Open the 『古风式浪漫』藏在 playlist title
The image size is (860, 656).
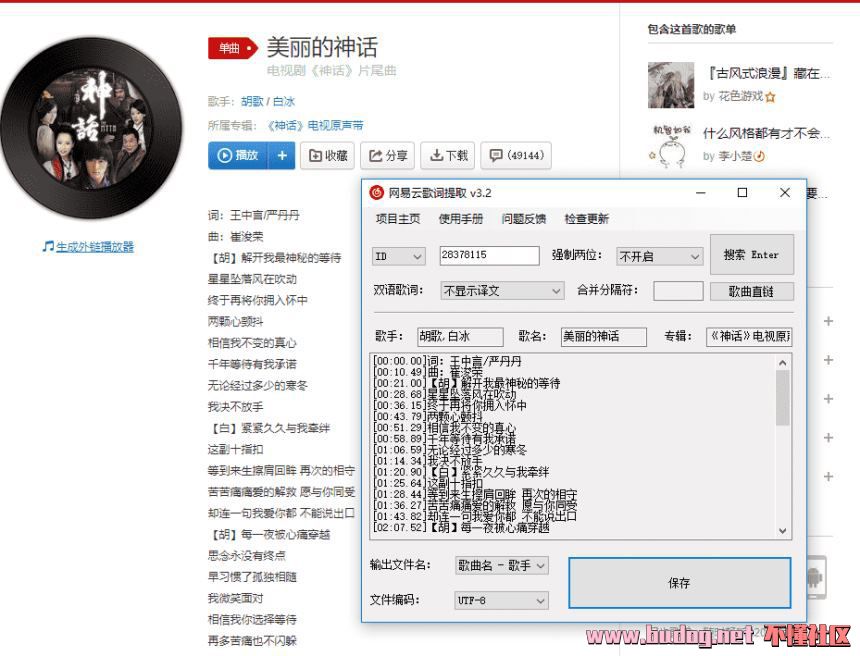767,73
